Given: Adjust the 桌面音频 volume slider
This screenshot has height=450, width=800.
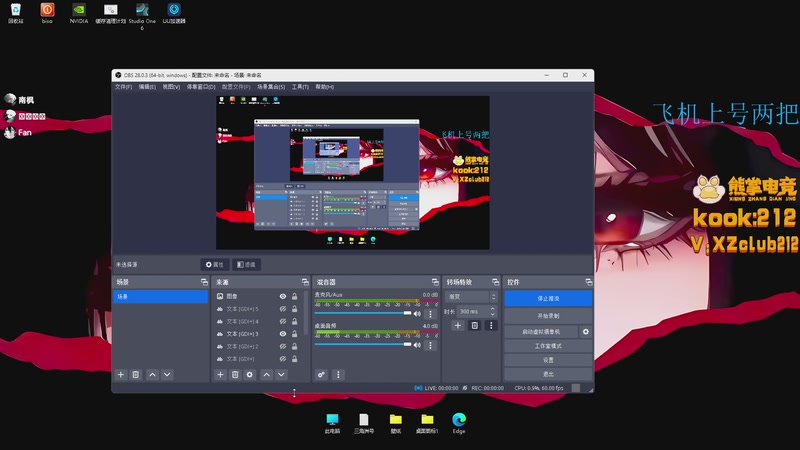Looking at the screenshot, I should 363,344.
